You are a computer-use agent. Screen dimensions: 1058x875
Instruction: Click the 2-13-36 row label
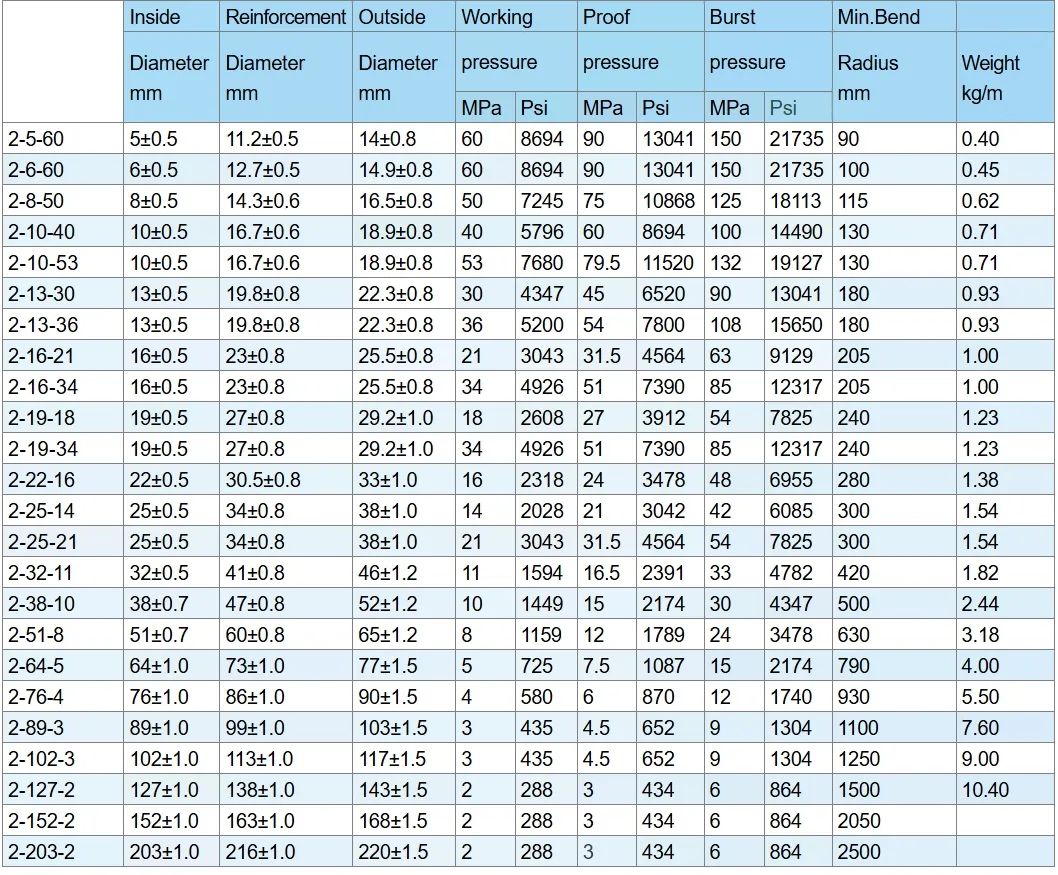pyautogui.click(x=41, y=325)
